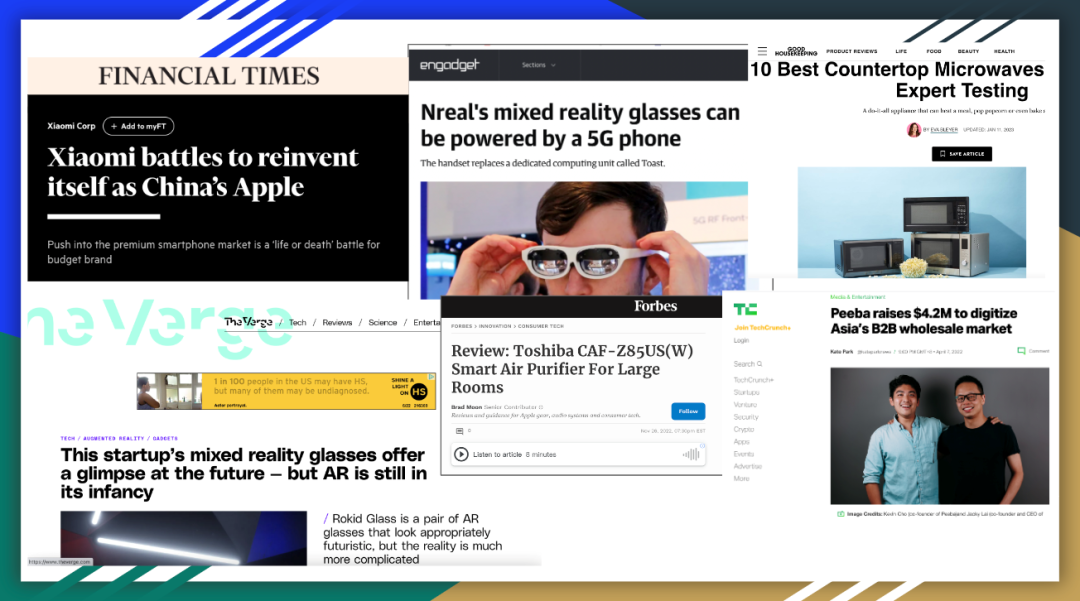Image resolution: width=1080 pixels, height=601 pixels.
Task: Click the Forbes comment bubble icon
Action: coord(459,431)
